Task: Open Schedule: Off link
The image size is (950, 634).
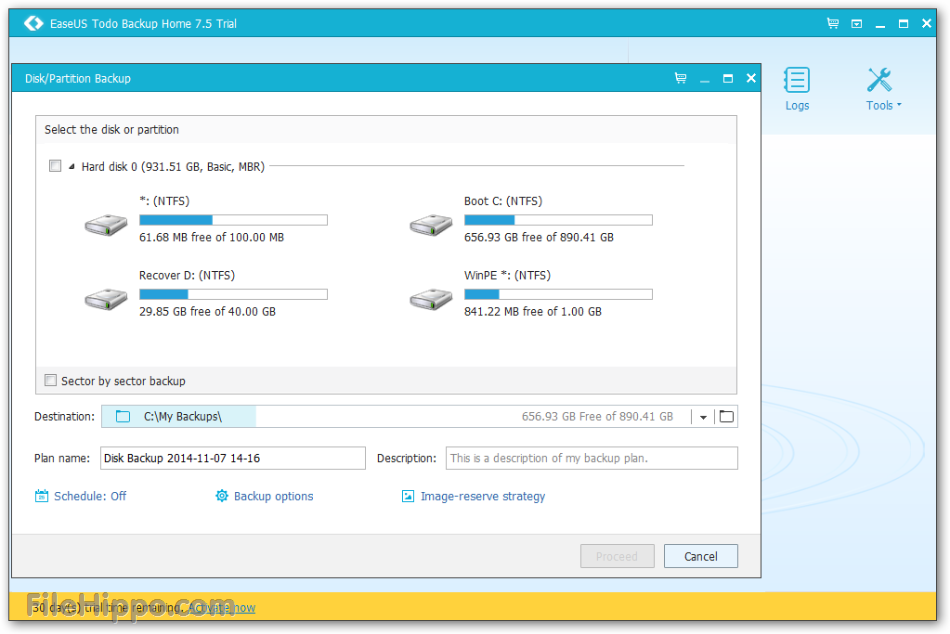Action: click(90, 496)
